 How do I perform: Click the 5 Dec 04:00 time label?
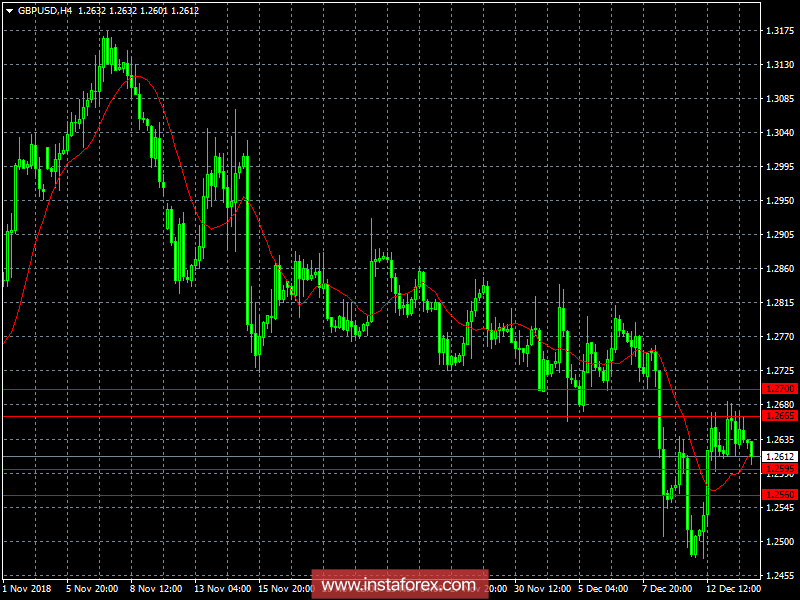pos(604,588)
